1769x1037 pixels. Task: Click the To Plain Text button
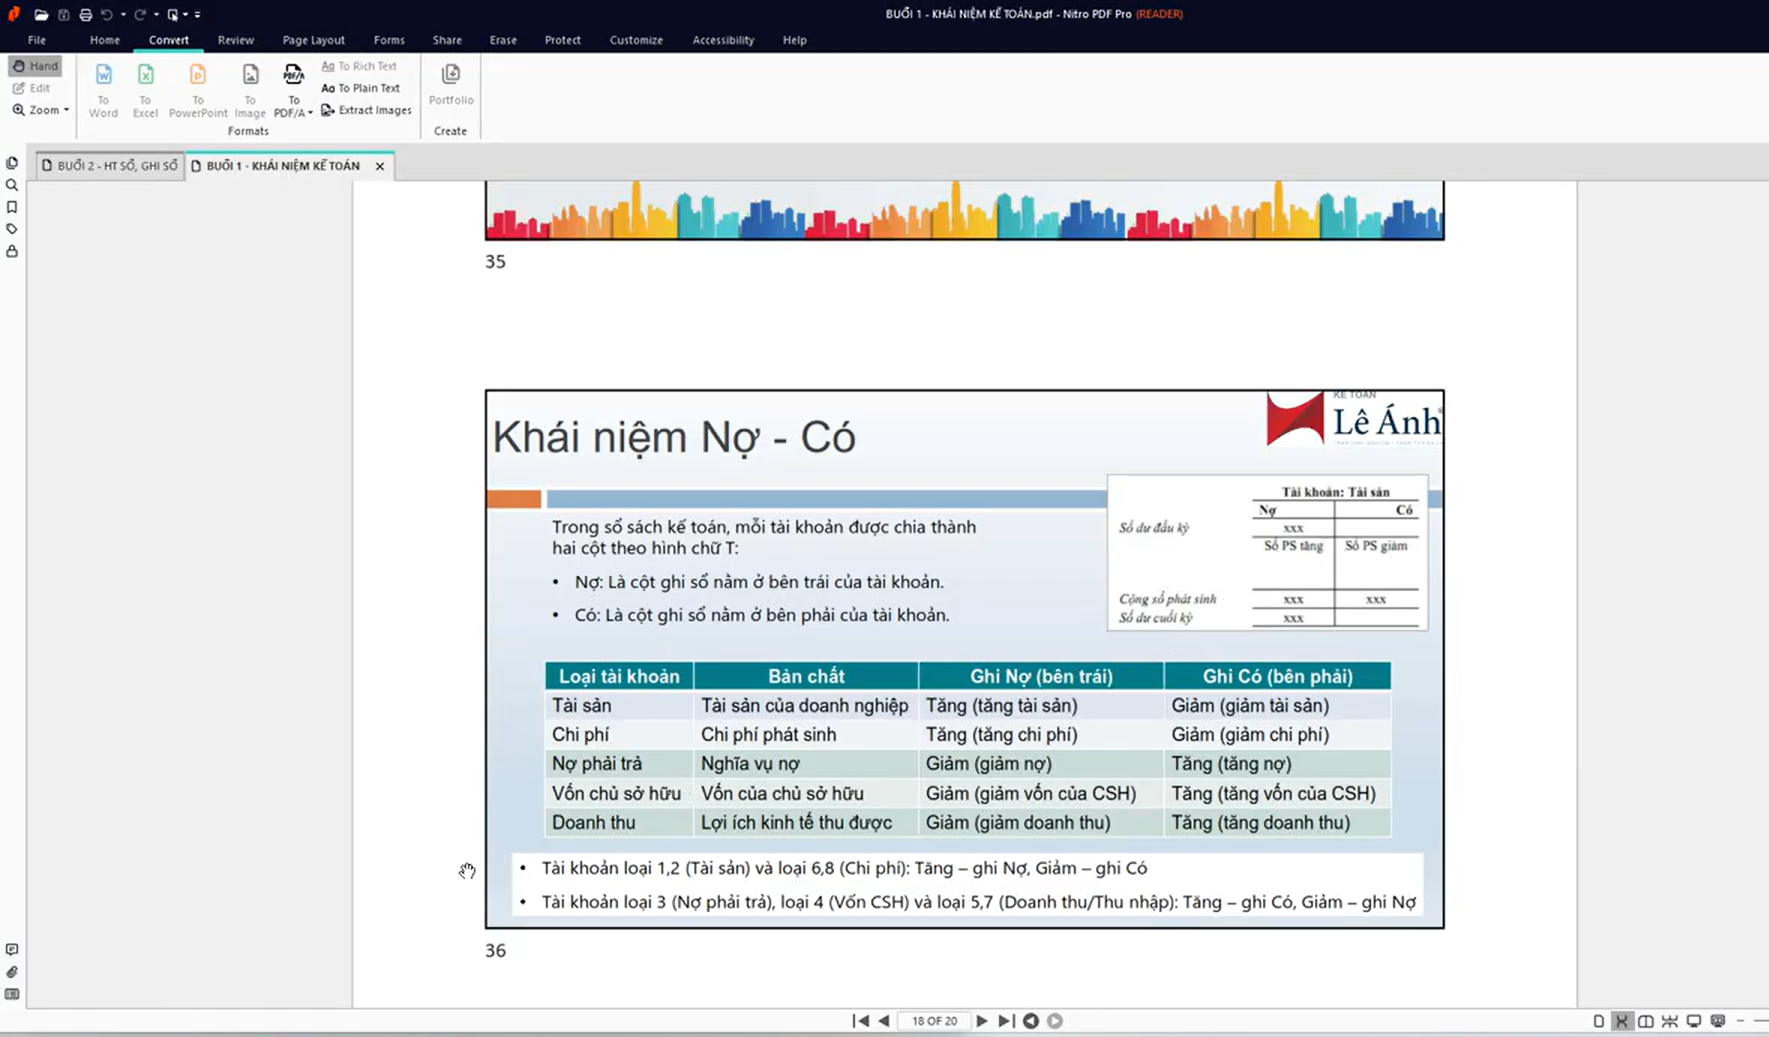tap(361, 88)
